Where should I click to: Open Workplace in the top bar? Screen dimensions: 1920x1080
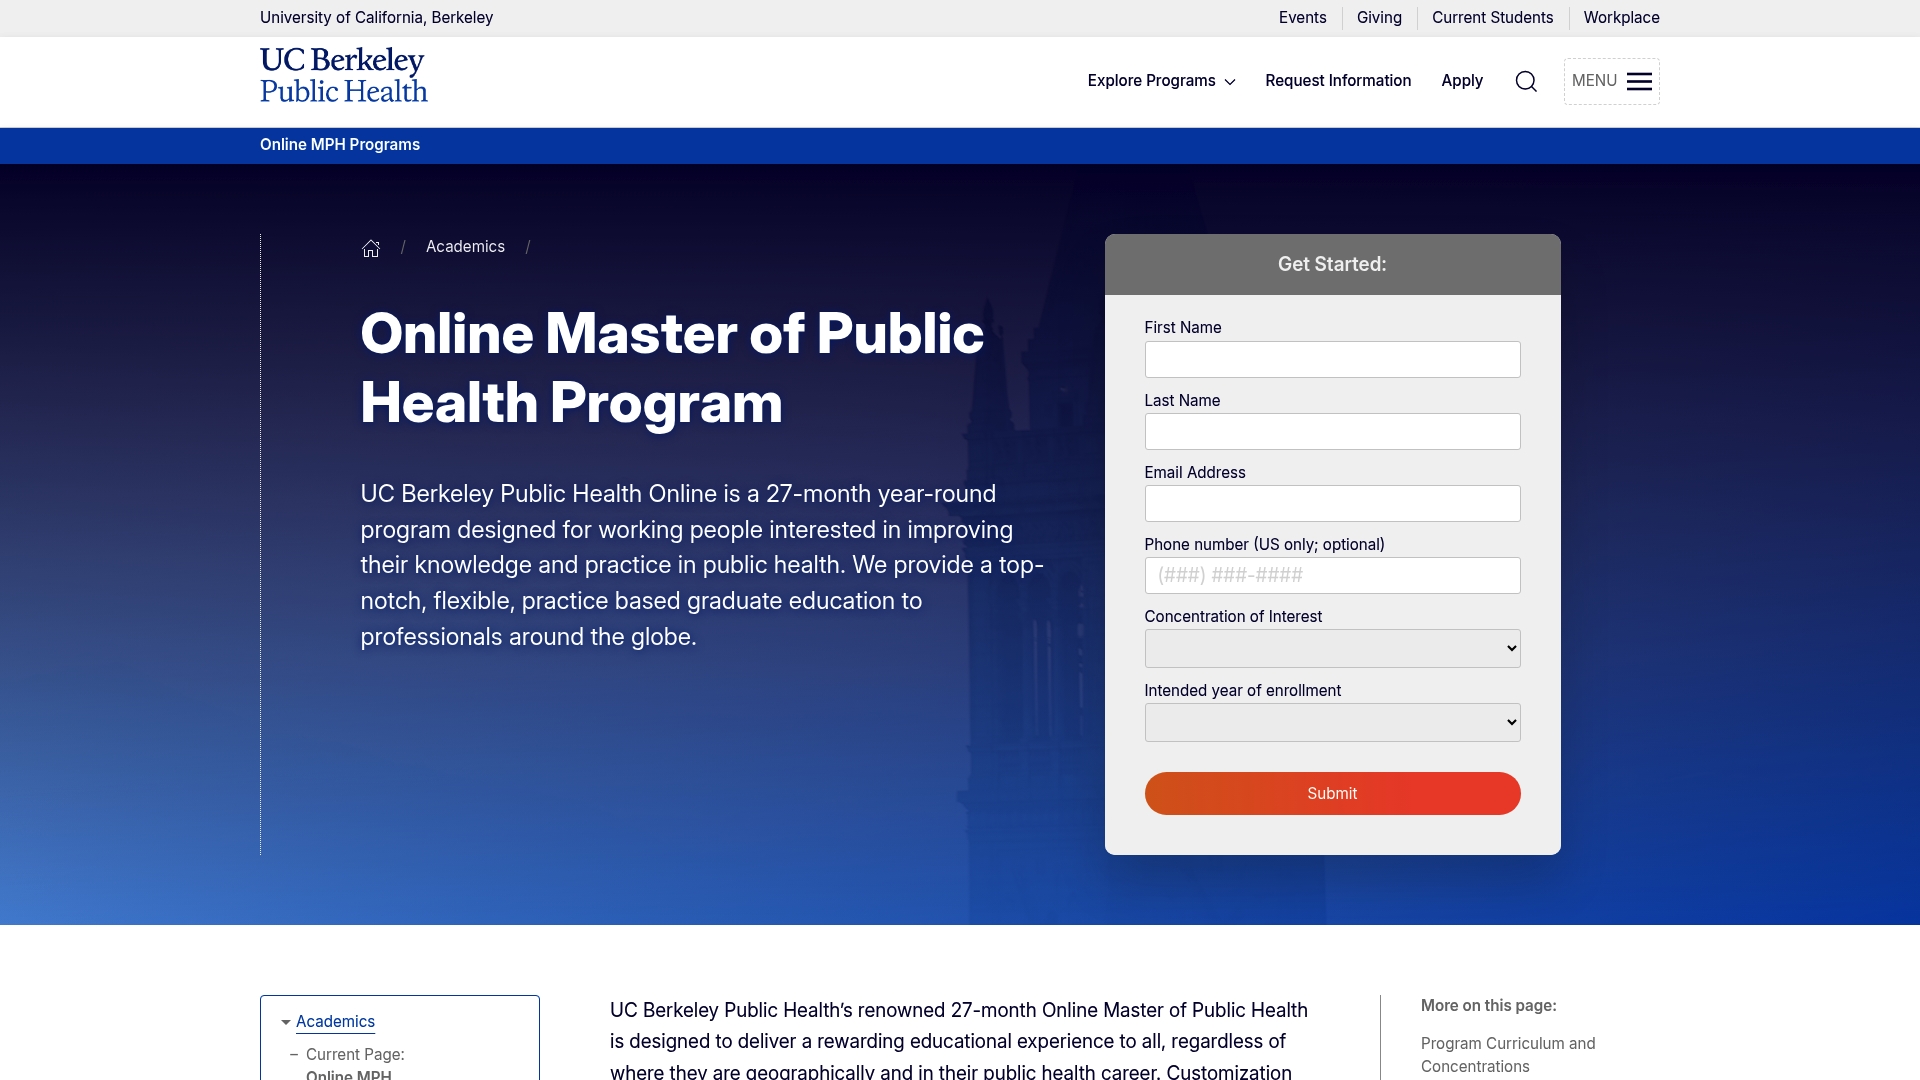pos(1621,18)
